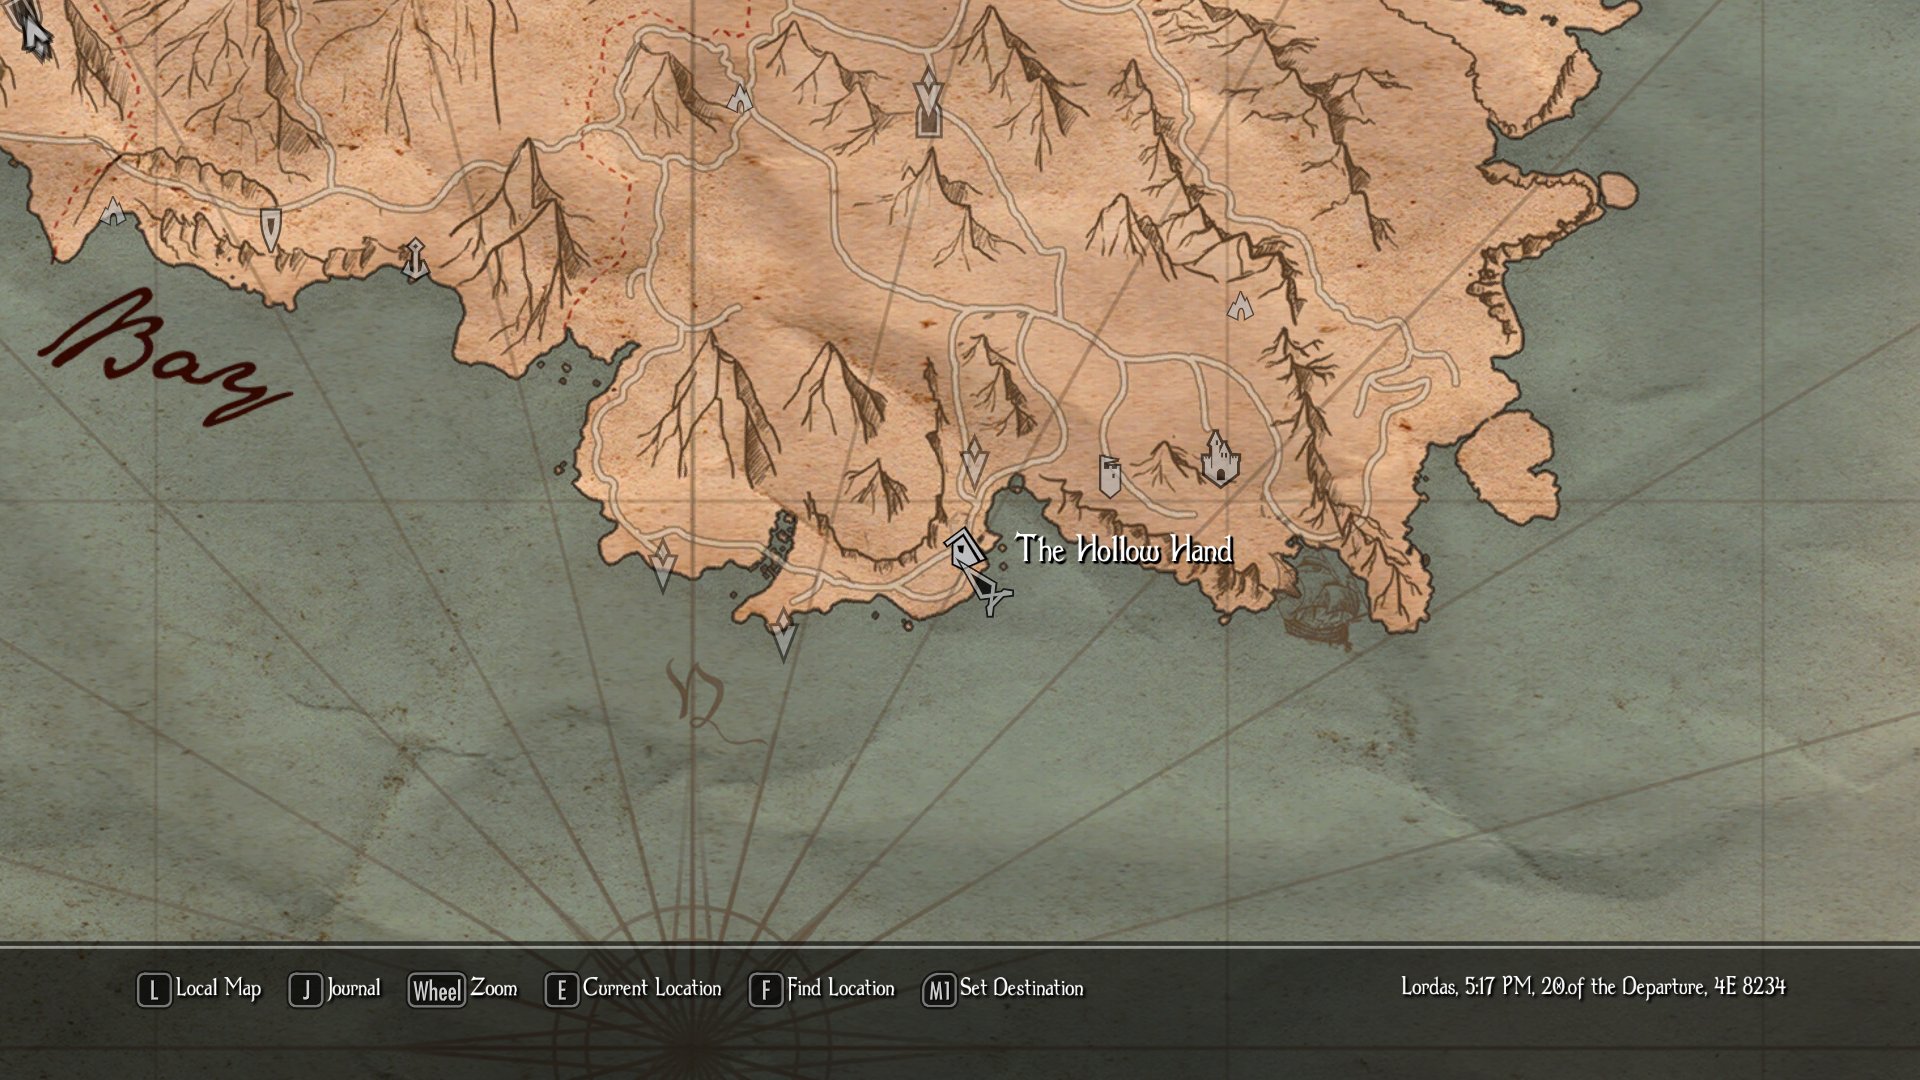
Task: Open Find Location search
Action: click(x=822, y=989)
